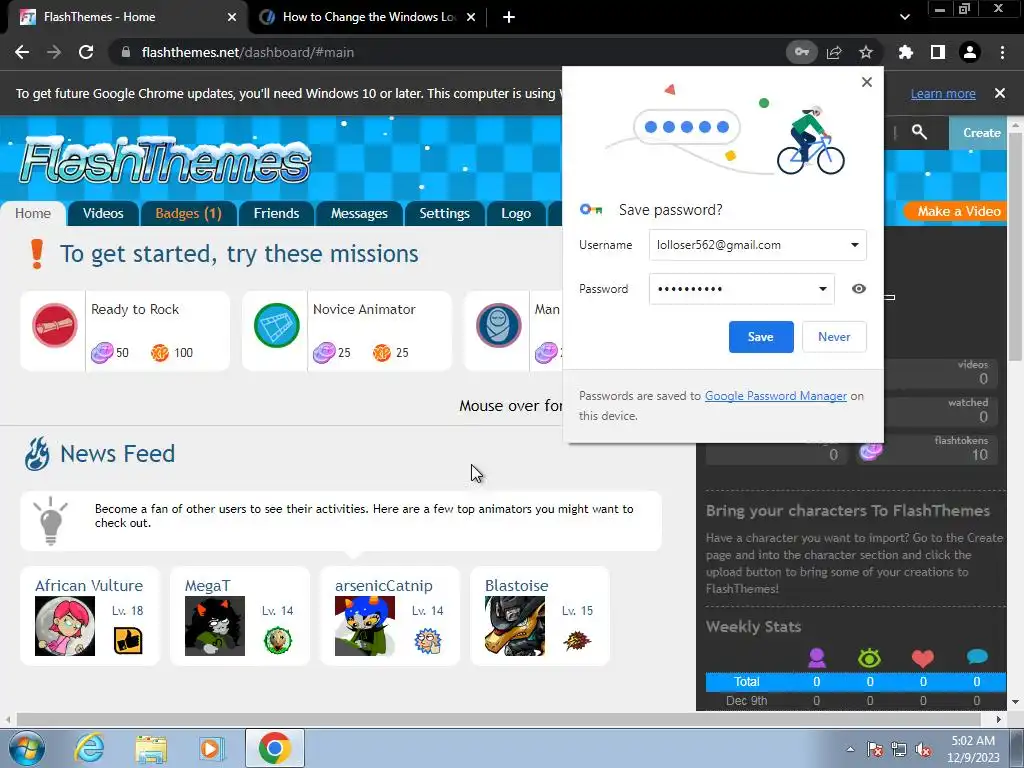Open the Google Password Manager link

point(775,396)
